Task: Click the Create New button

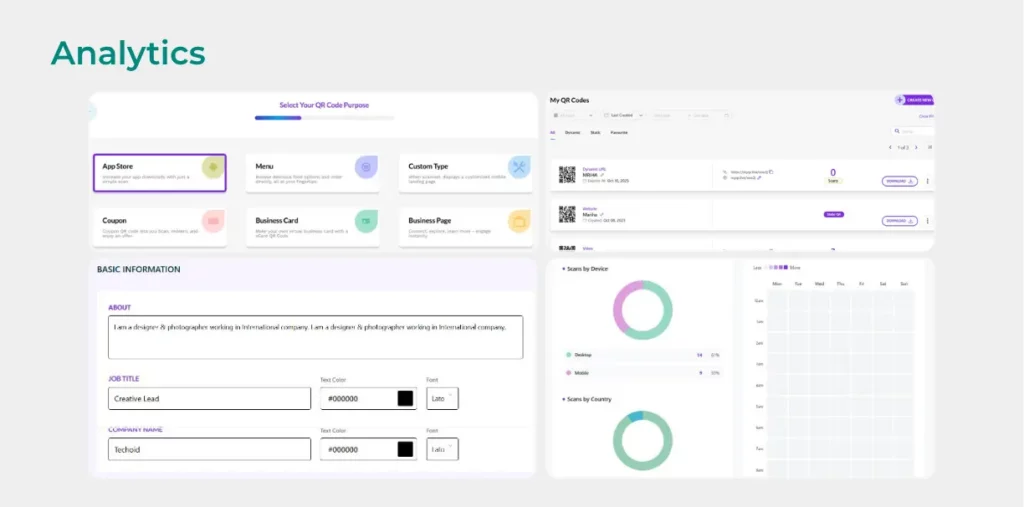Action: (914, 100)
